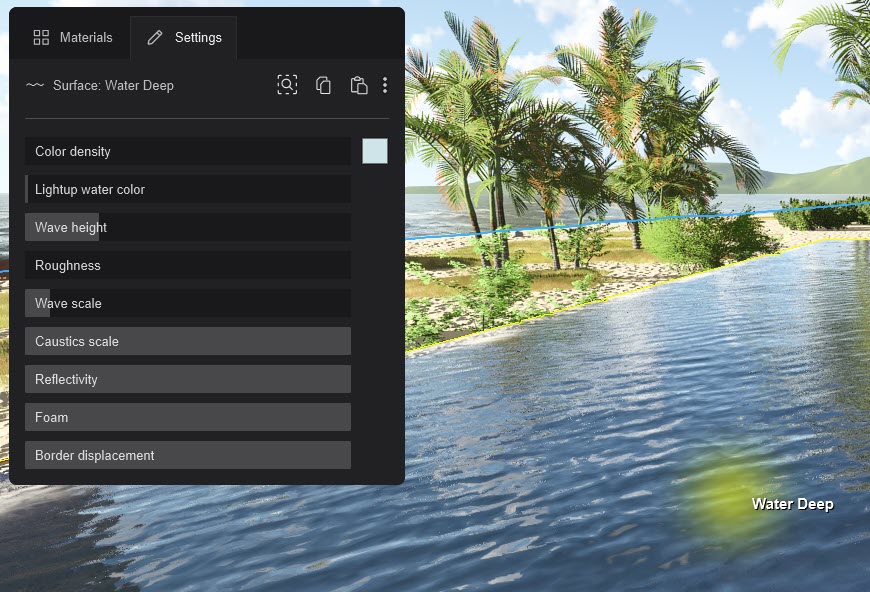The width and height of the screenshot is (870, 592).
Task: Change the Foam slider
Action: click(188, 417)
